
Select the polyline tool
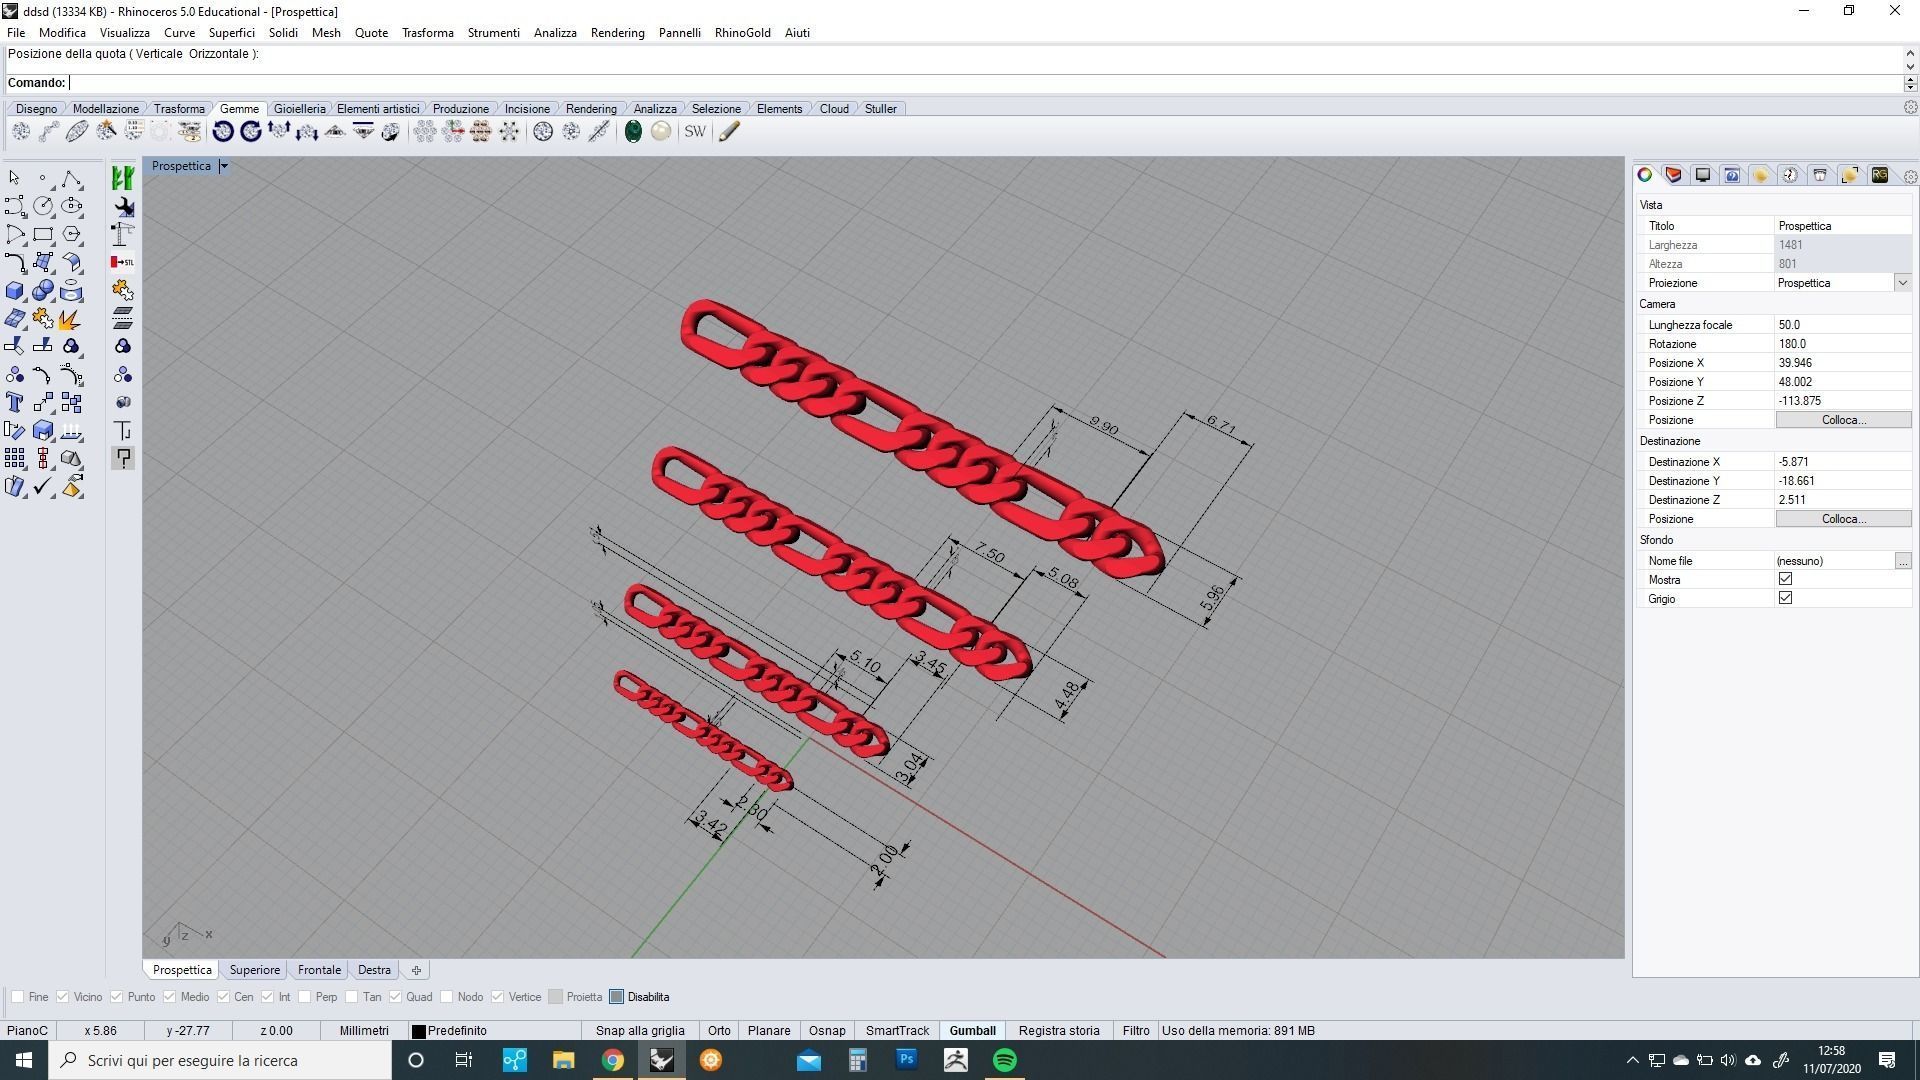coord(71,178)
